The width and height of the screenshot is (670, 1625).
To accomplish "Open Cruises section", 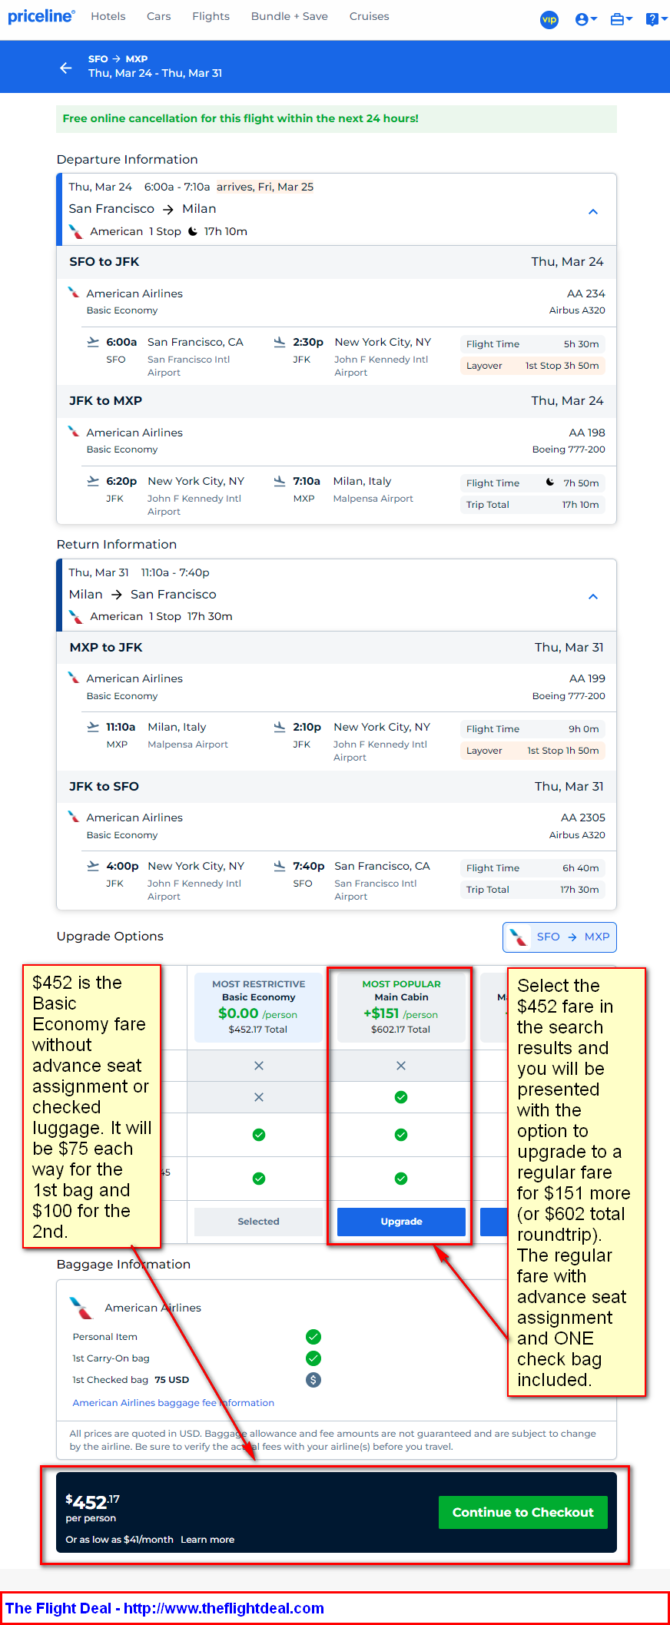I will (x=369, y=16).
